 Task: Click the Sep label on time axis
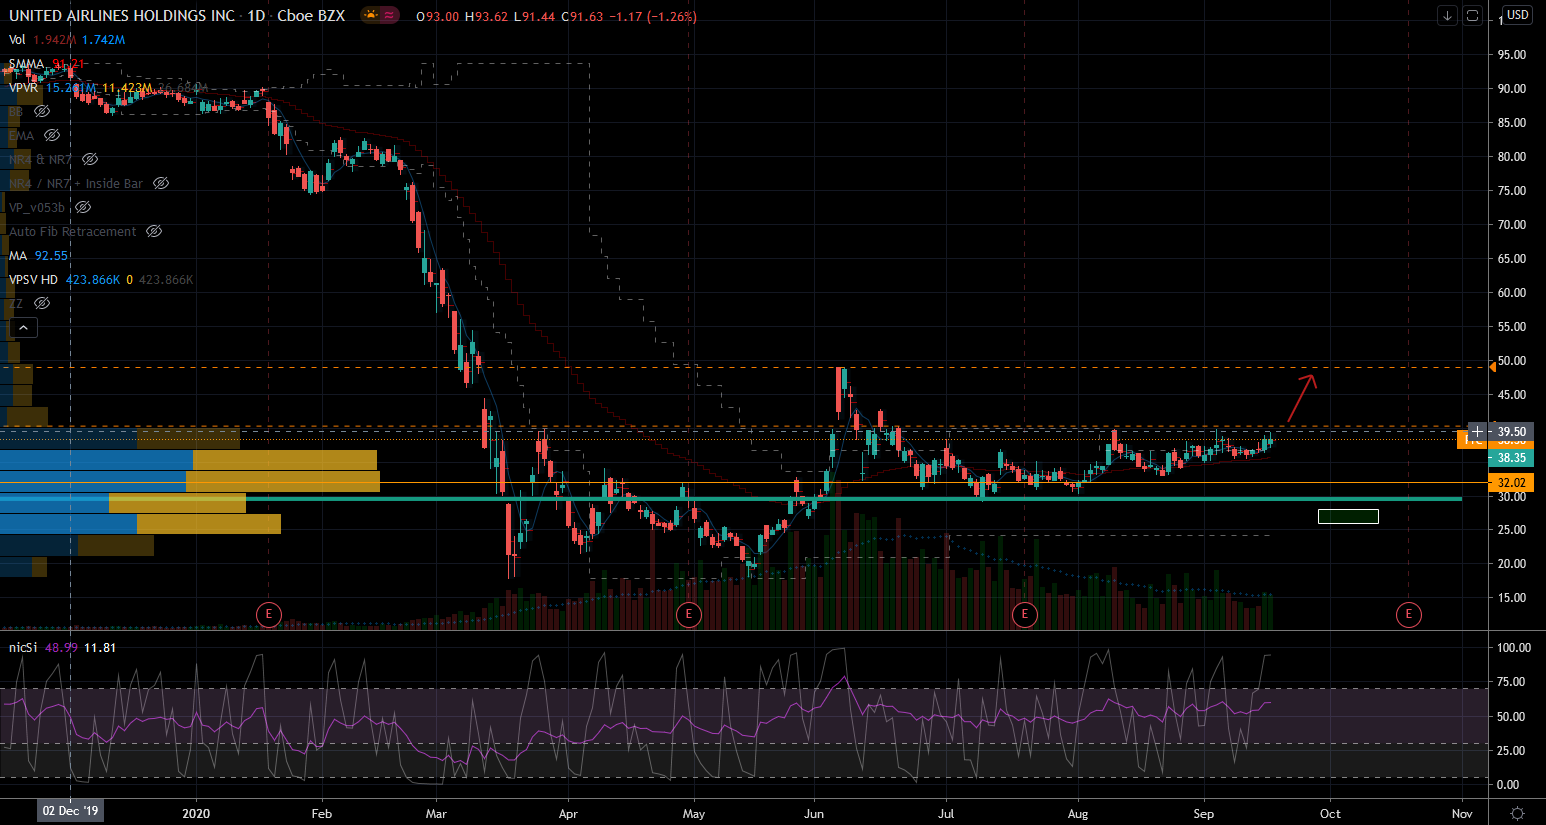click(x=1204, y=814)
